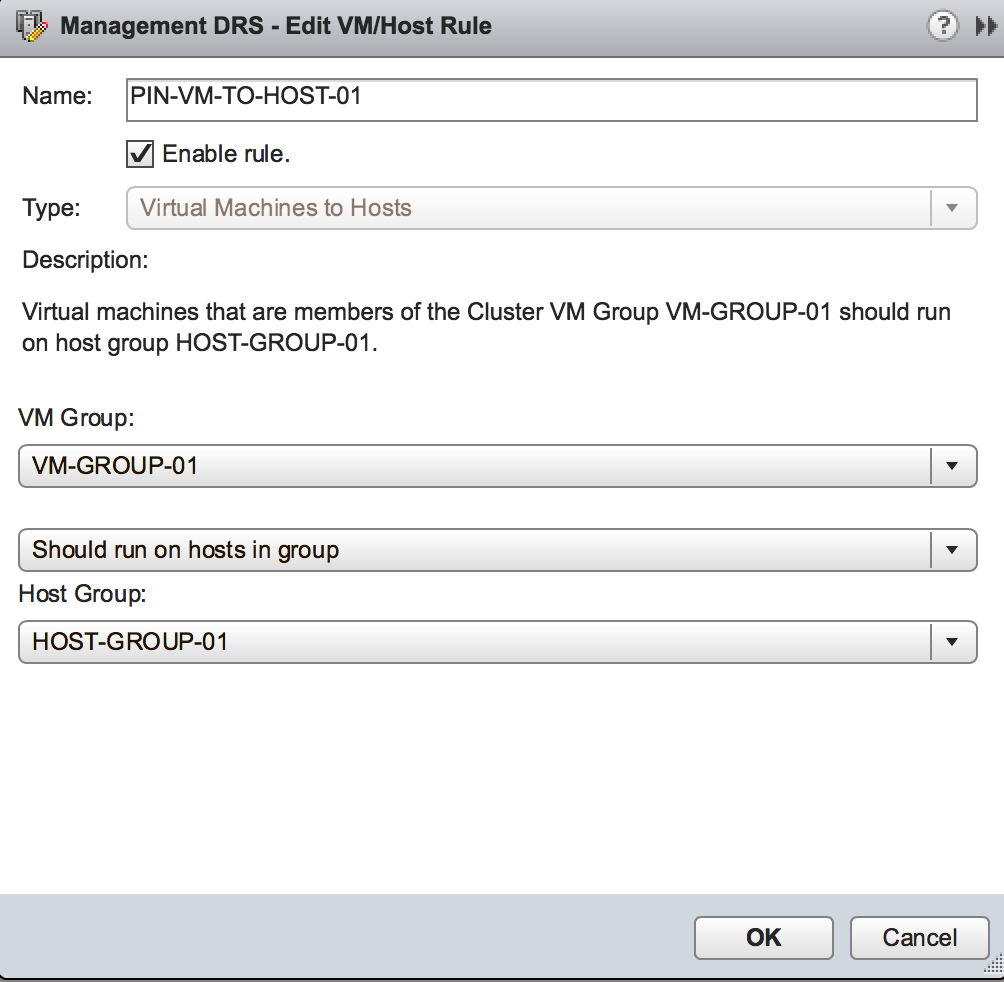
Task: Click into the Name text field
Action: (550, 100)
